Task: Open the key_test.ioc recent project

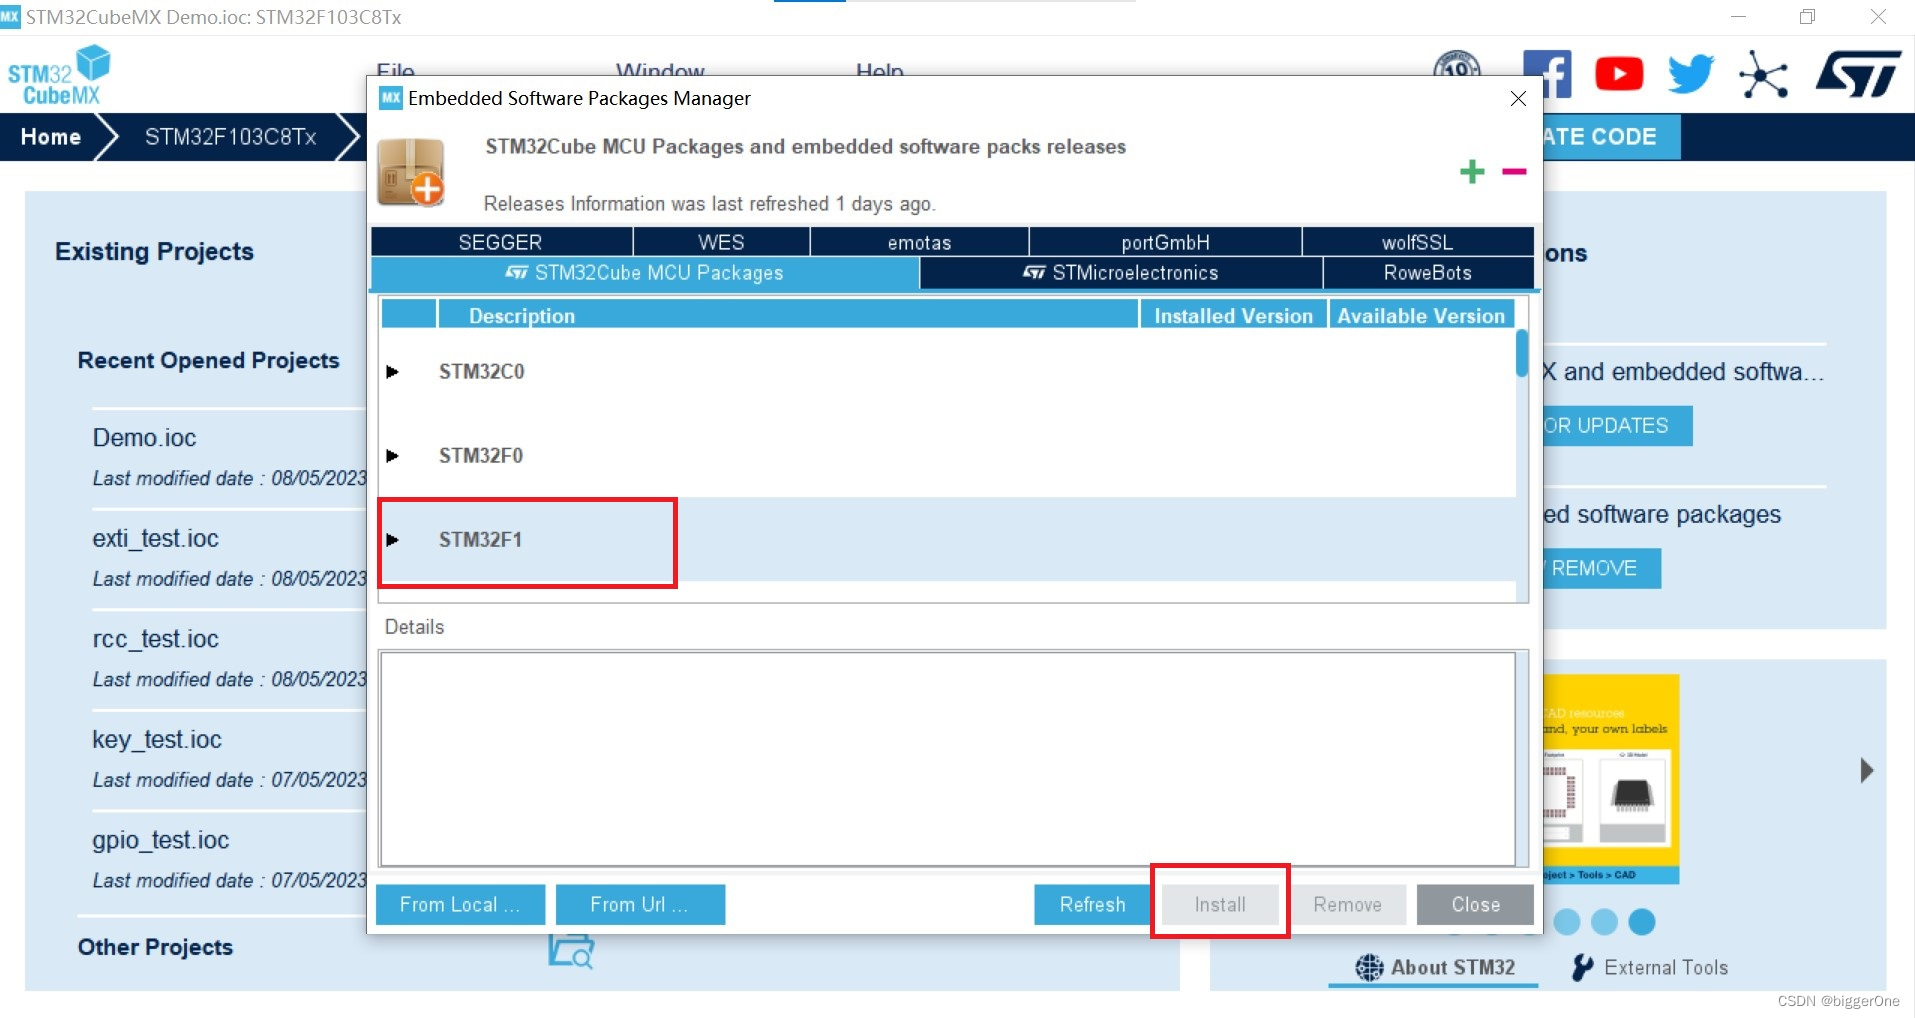Action: click(157, 739)
